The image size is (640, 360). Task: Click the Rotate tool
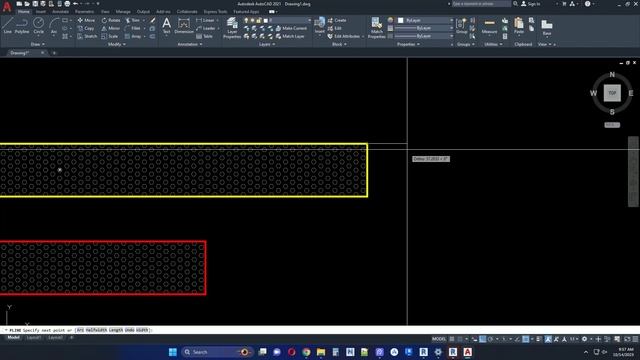click(x=111, y=20)
